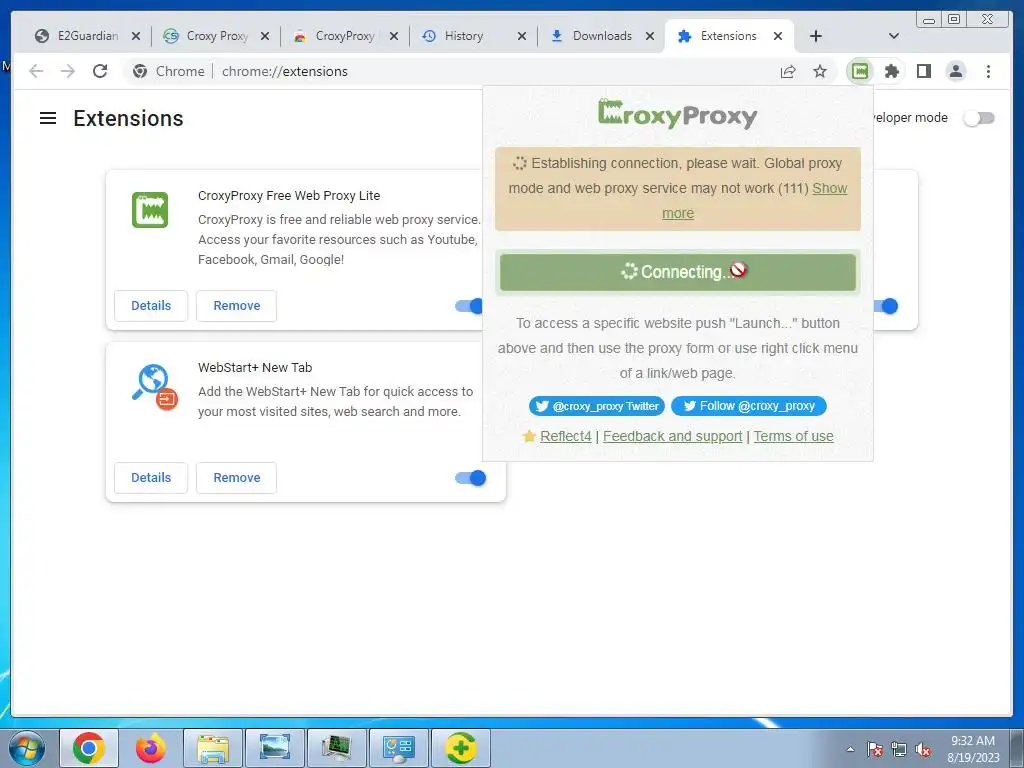The image size is (1024, 768).
Task: Open Windows Explorer folder in taskbar
Action: coord(213,748)
